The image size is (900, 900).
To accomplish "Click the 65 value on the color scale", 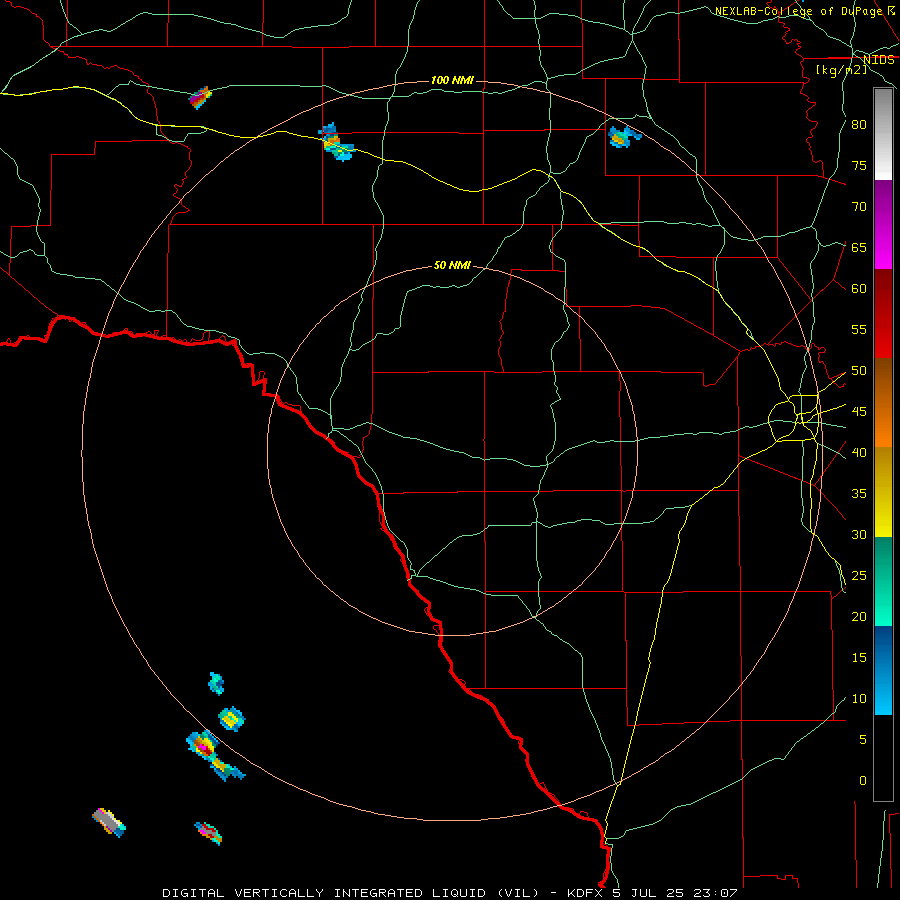I will pyautogui.click(x=859, y=247).
